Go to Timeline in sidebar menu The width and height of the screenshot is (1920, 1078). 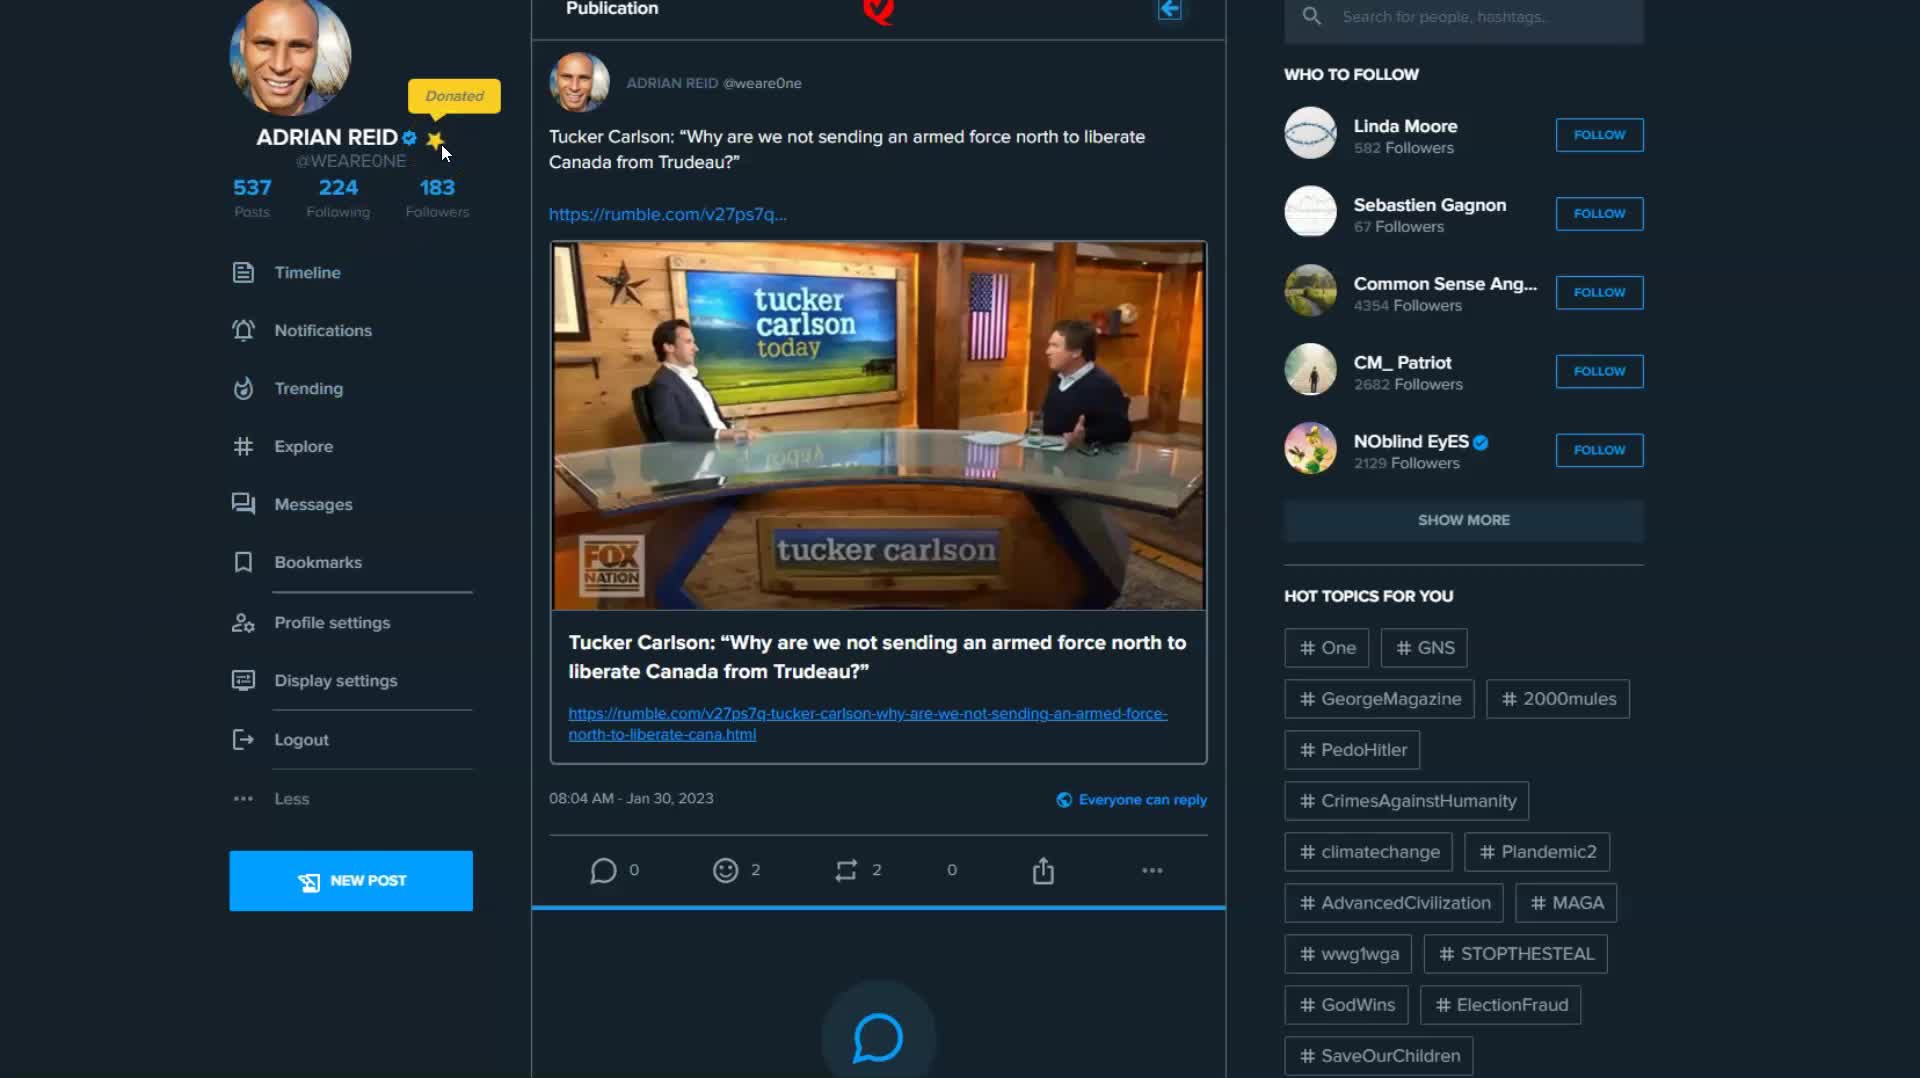click(307, 272)
